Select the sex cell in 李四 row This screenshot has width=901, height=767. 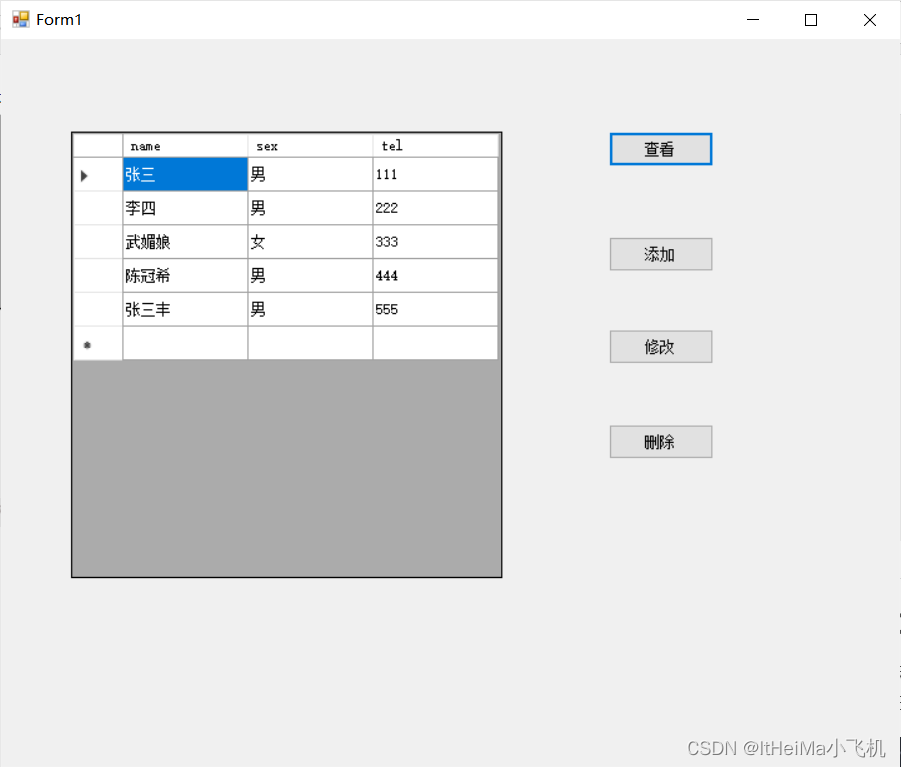[x=310, y=208]
